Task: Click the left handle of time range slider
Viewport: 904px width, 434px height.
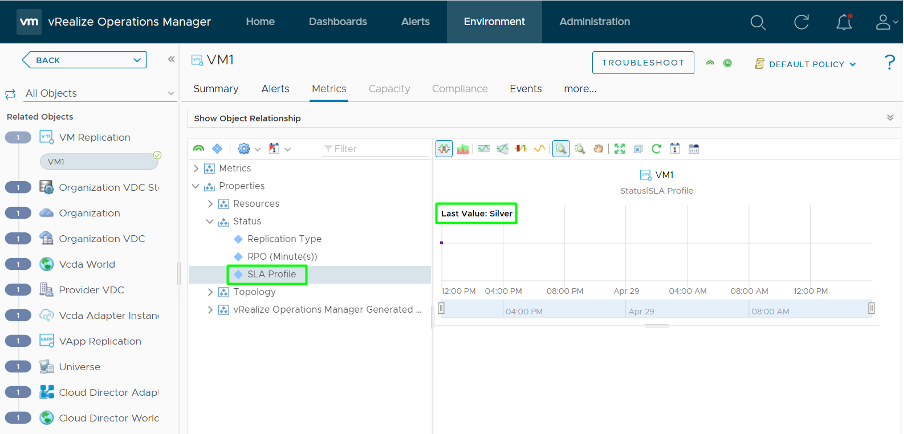Action: [441, 309]
